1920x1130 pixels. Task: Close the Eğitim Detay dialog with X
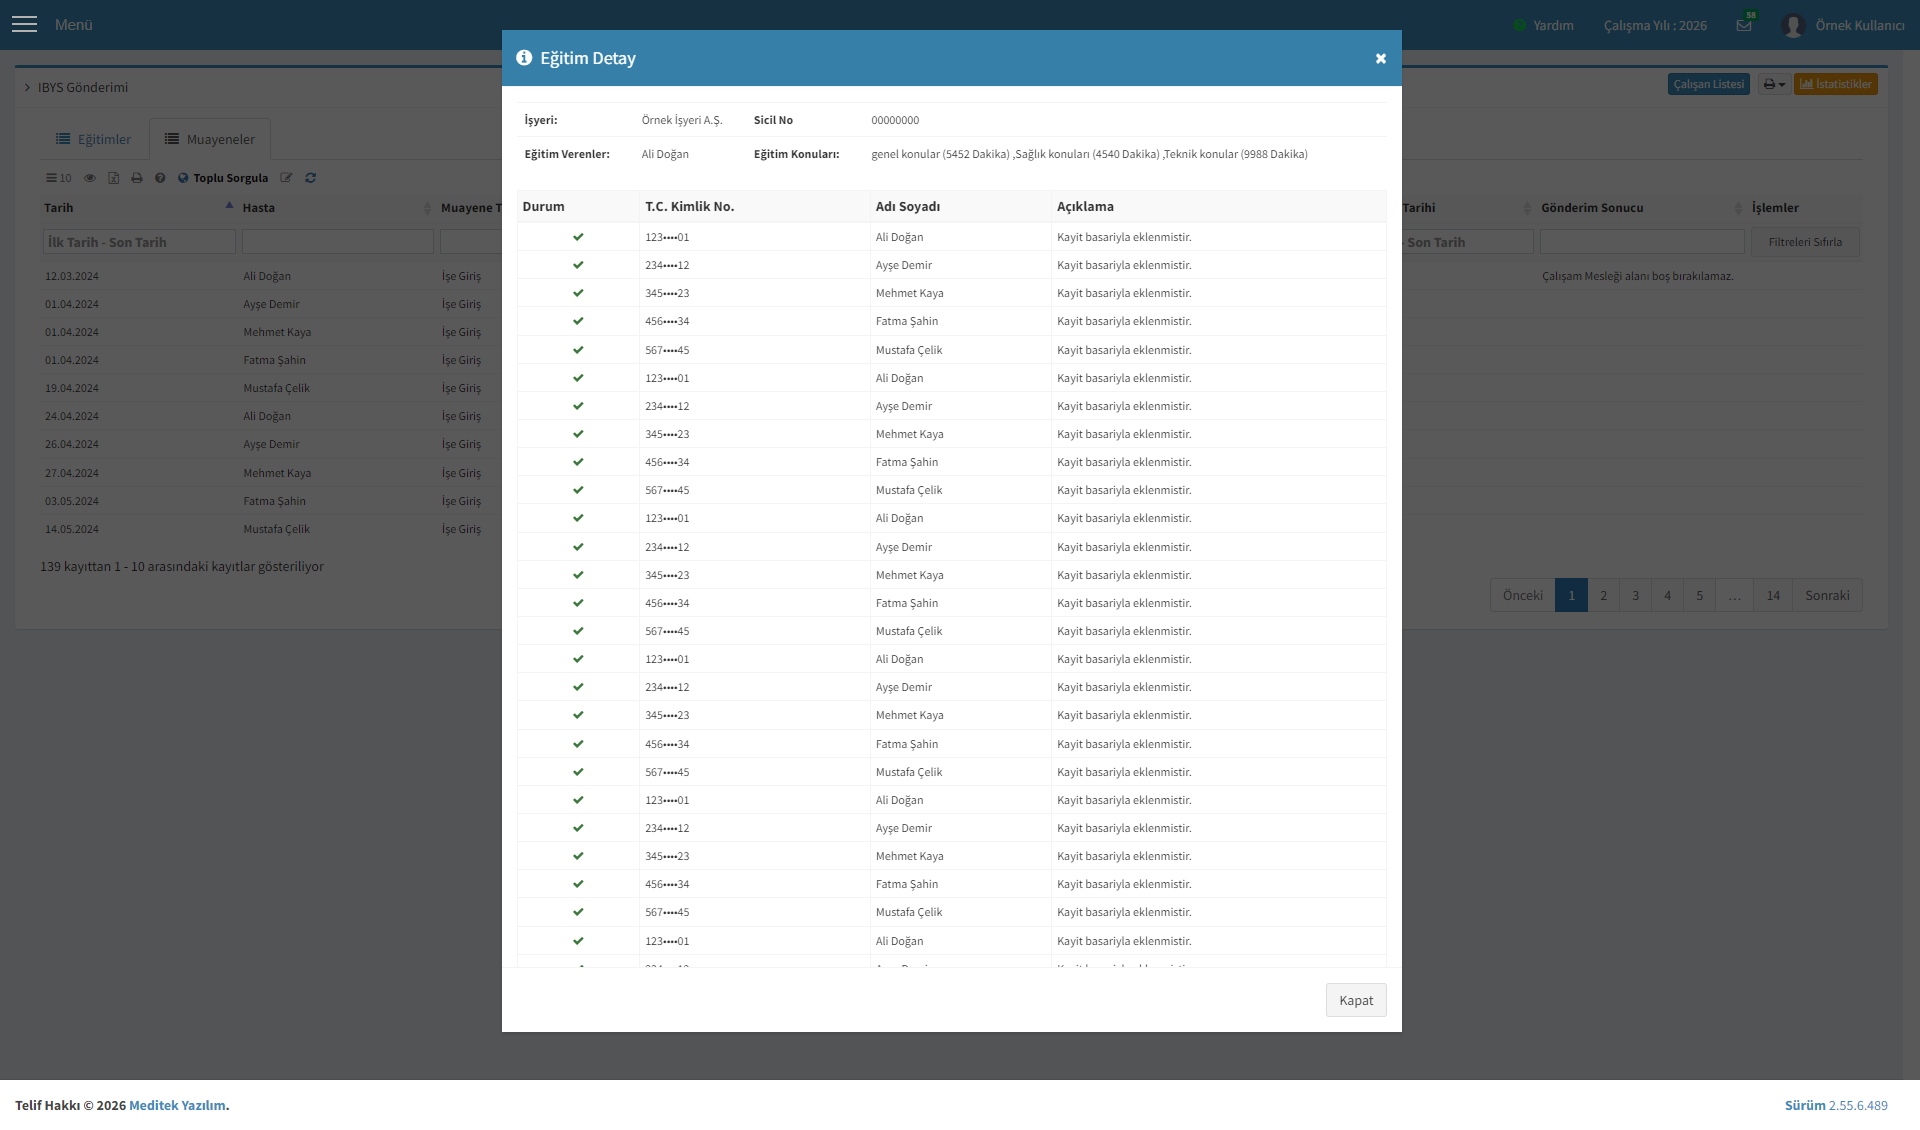point(1380,59)
